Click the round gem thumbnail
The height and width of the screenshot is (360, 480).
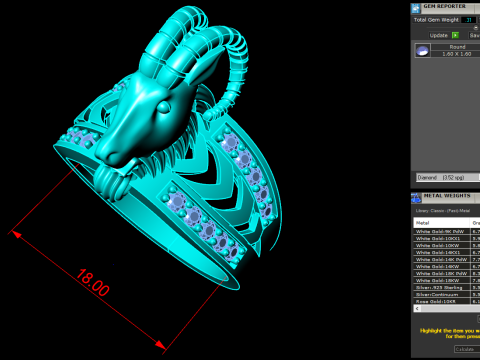422,51
